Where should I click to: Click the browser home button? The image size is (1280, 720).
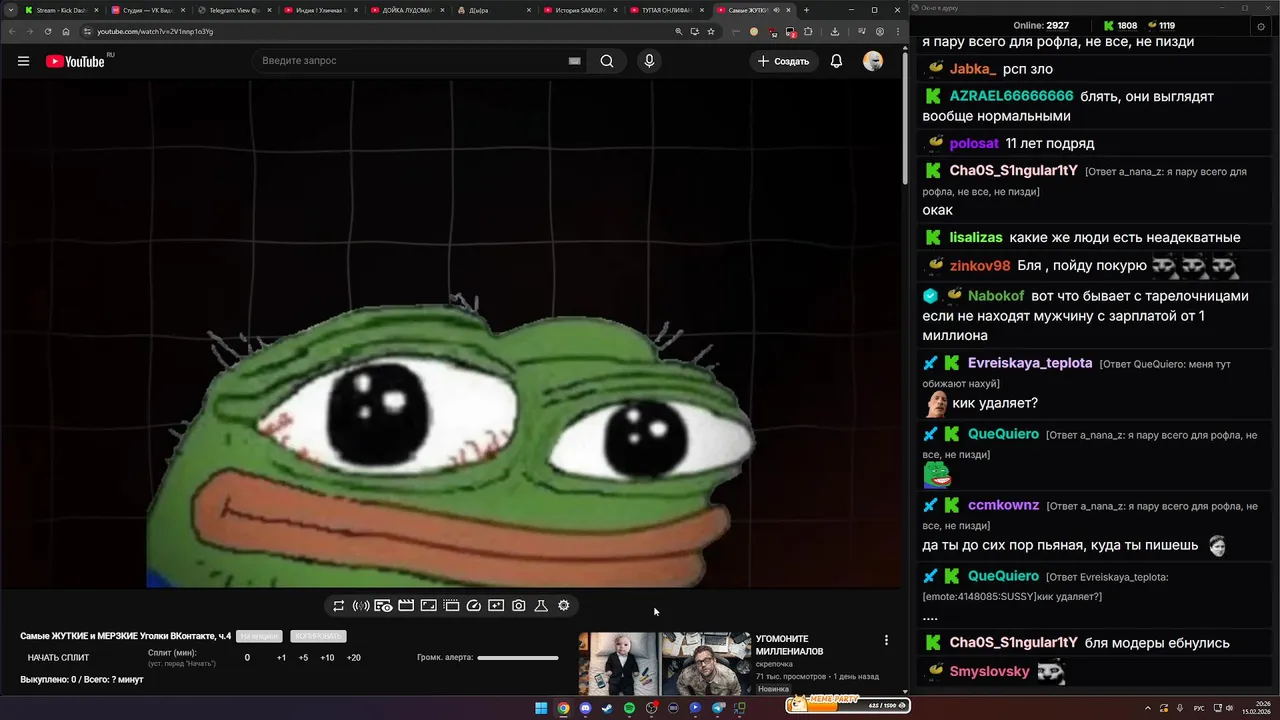(x=66, y=31)
